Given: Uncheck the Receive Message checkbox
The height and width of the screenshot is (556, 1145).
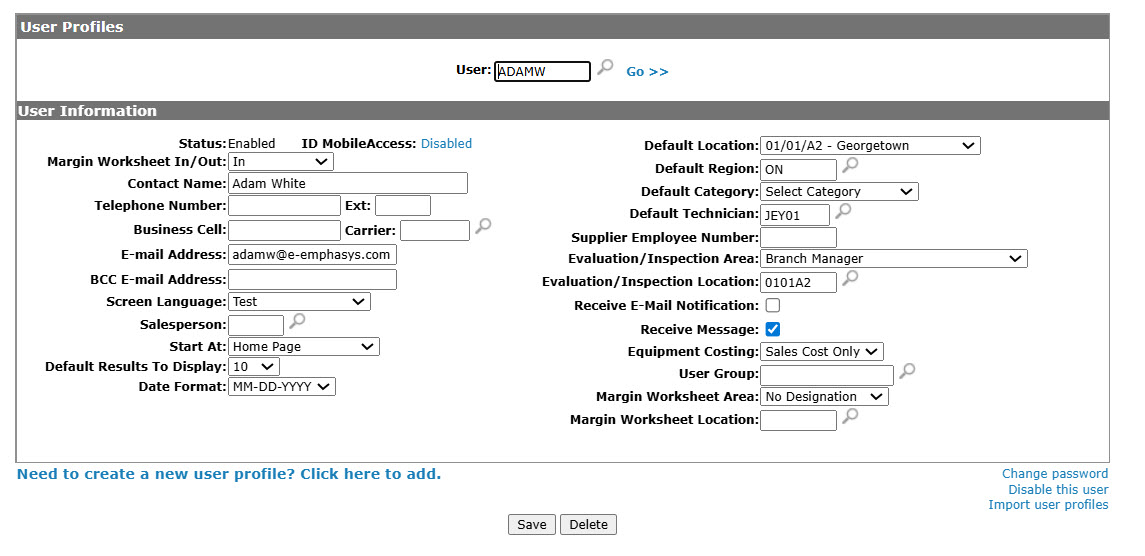Looking at the screenshot, I should (772, 330).
